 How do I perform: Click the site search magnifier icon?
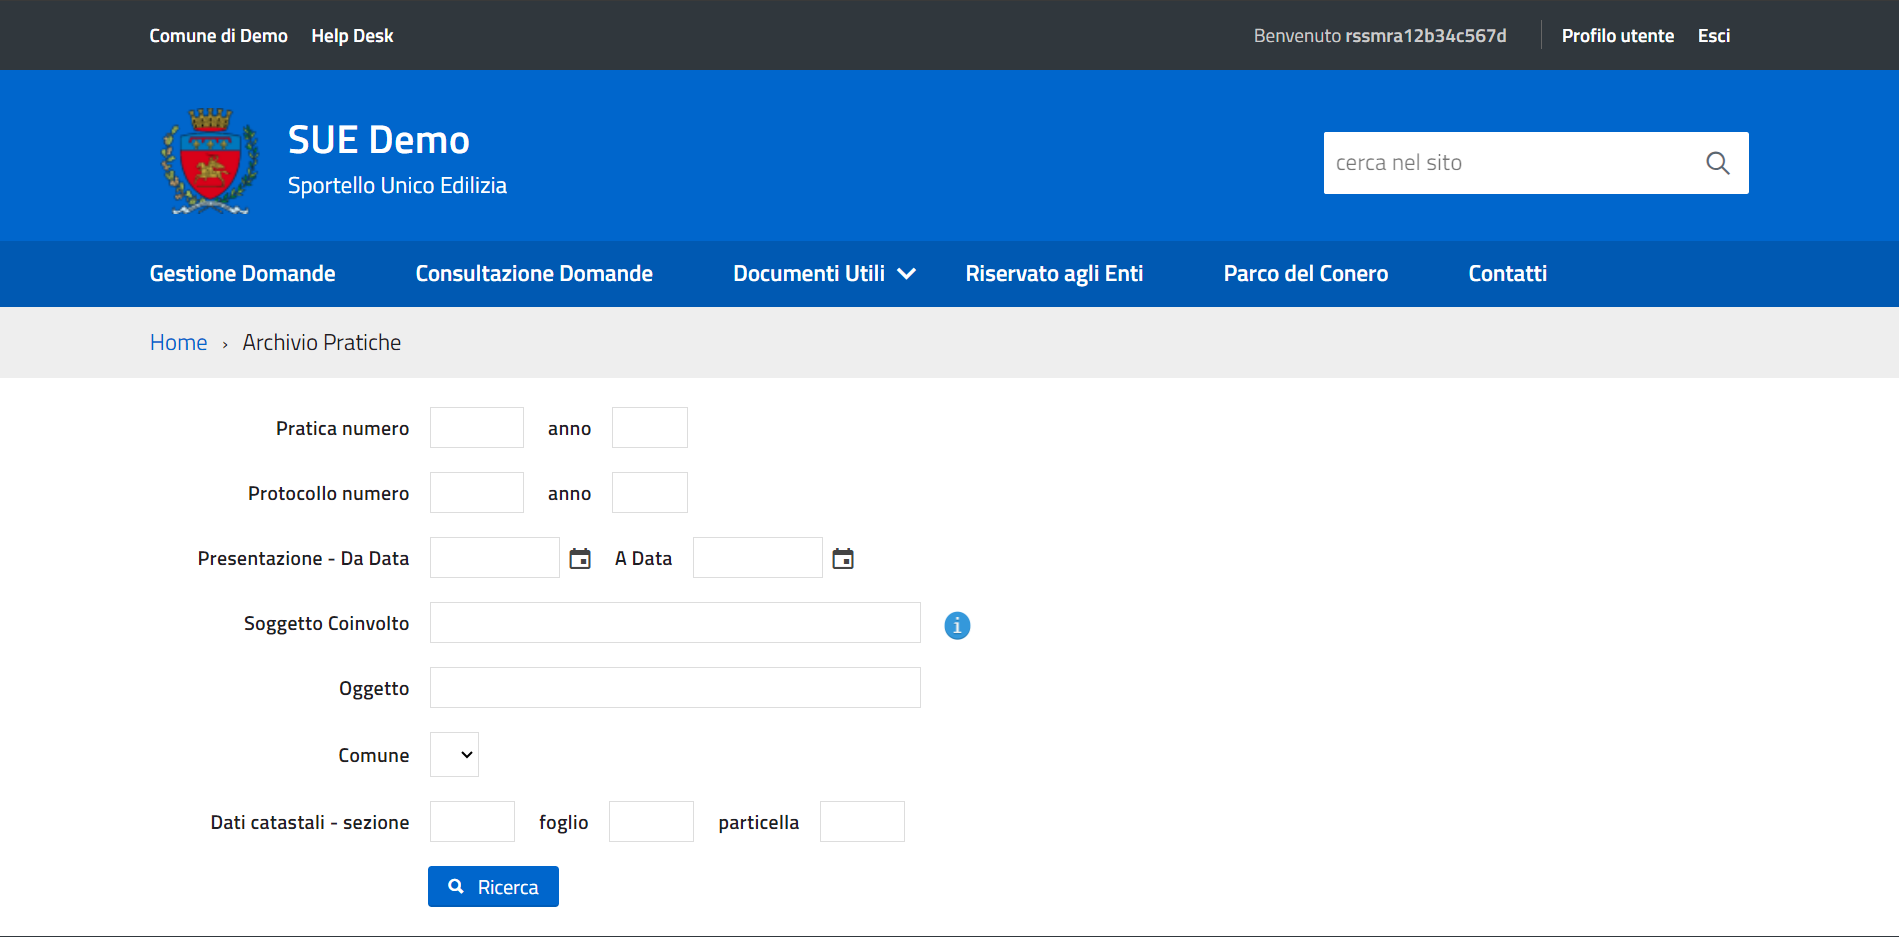click(1717, 163)
